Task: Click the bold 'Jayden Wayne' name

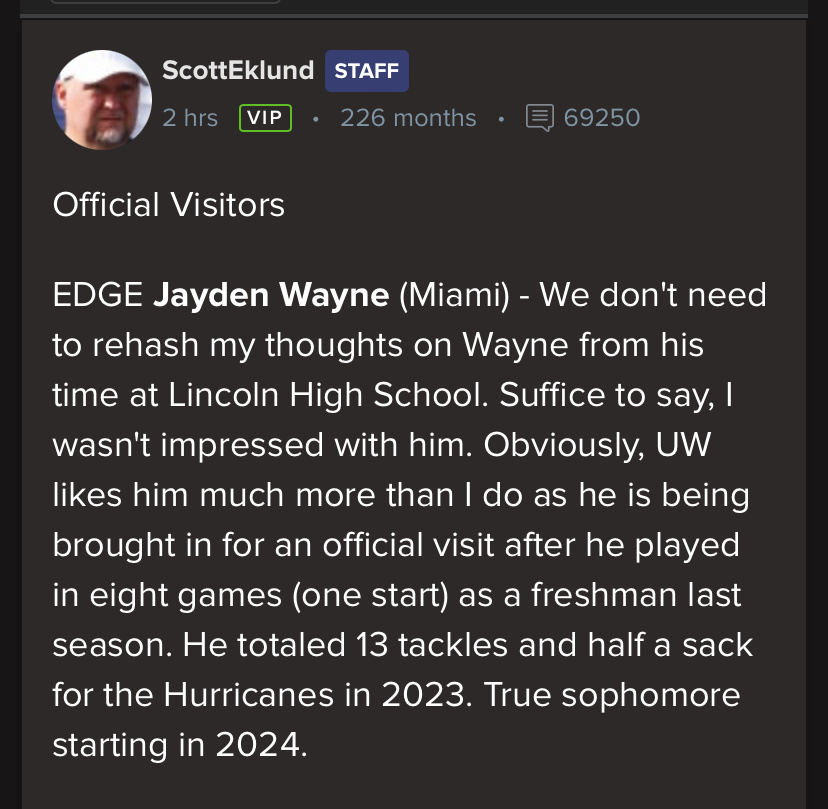Action: [271, 295]
